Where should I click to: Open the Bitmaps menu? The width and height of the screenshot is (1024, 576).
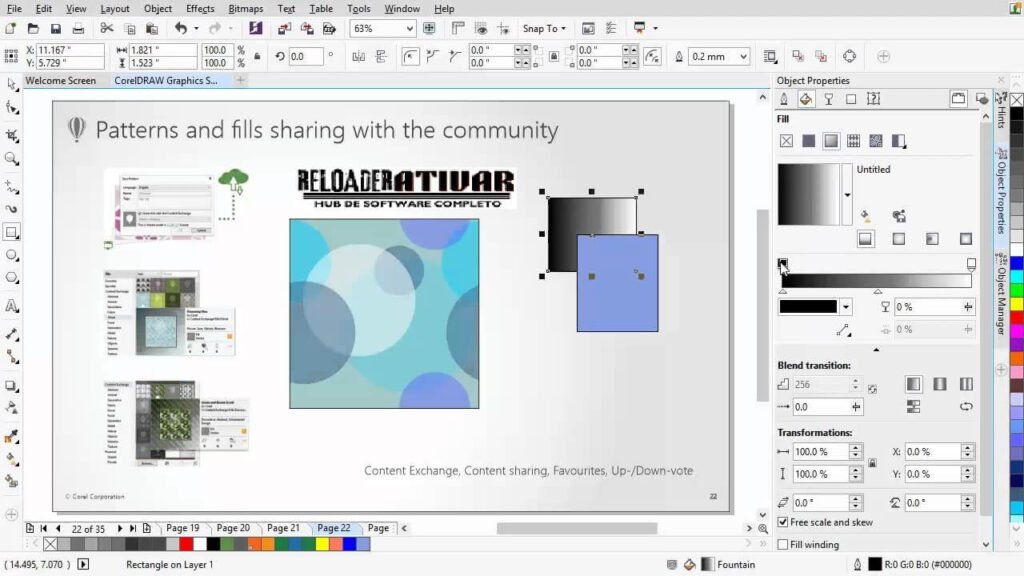tap(246, 8)
